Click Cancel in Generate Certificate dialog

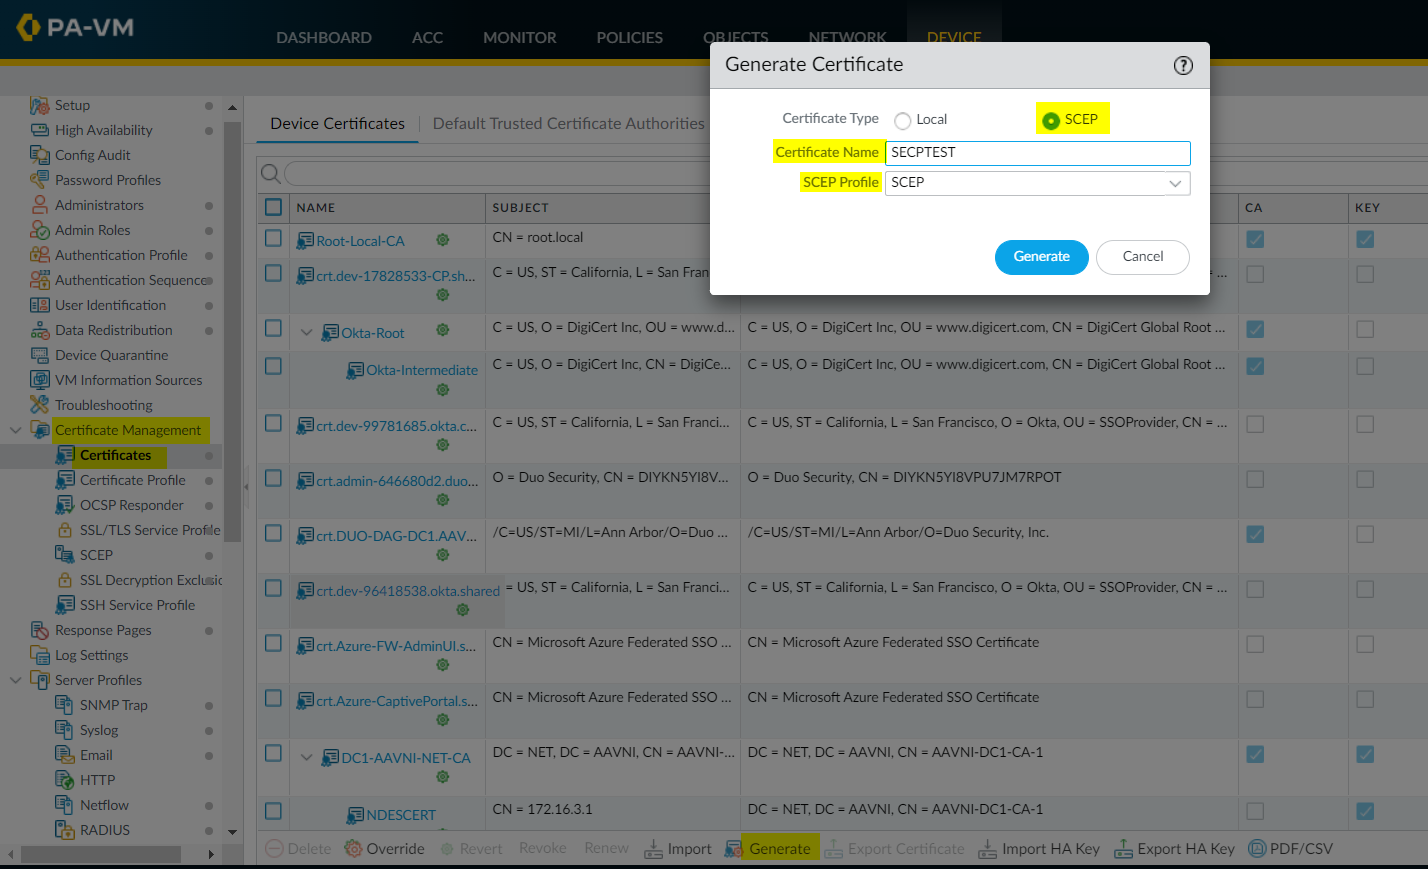1142,257
